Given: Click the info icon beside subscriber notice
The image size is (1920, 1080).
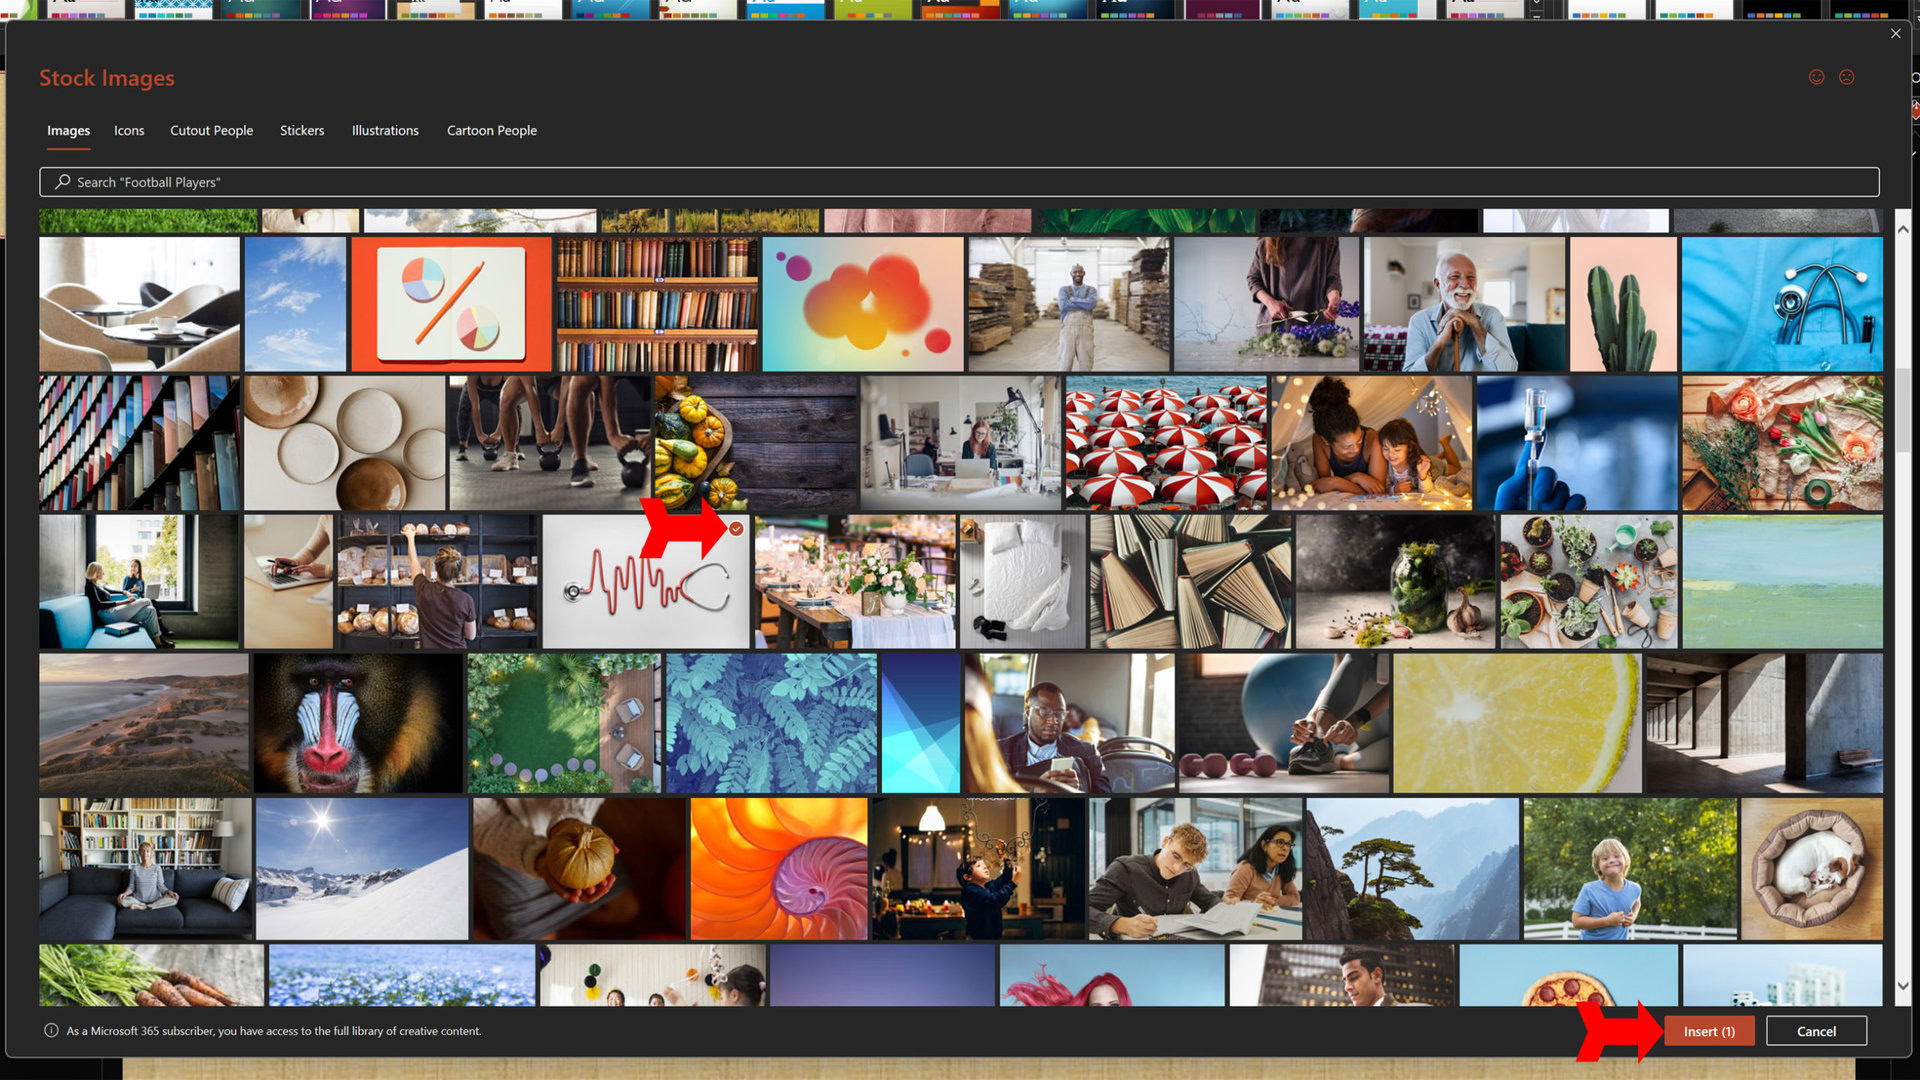Looking at the screenshot, I should tap(51, 1031).
